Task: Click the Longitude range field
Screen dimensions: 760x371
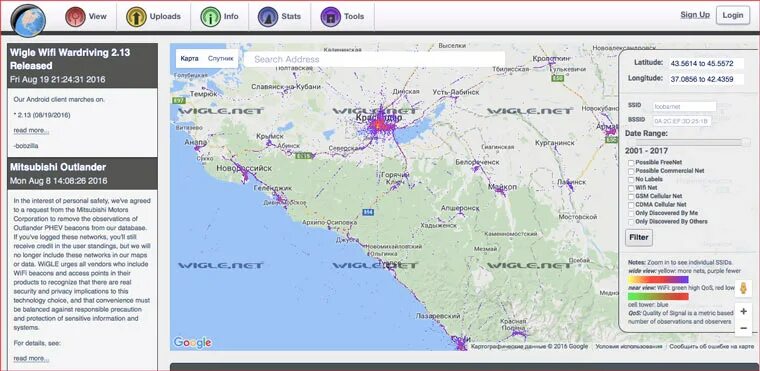Action: (x=706, y=79)
